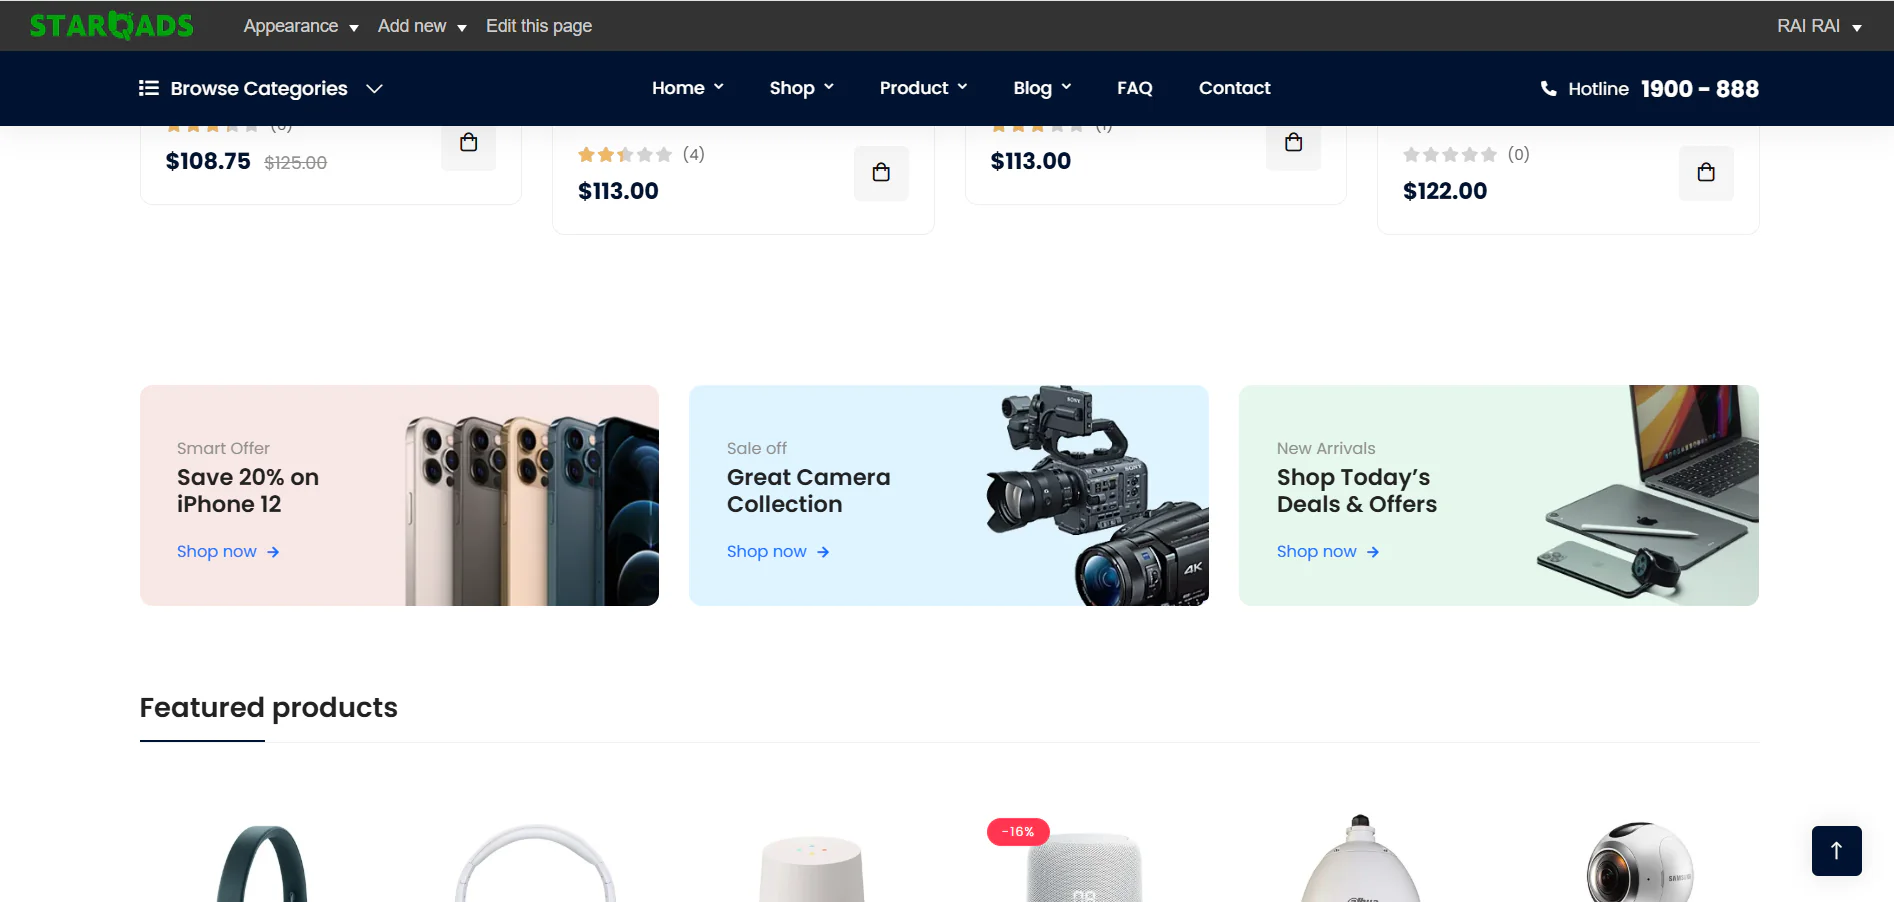Click the Hotline phone icon
Viewport: 1894px width, 902px height.
point(1549,89)
